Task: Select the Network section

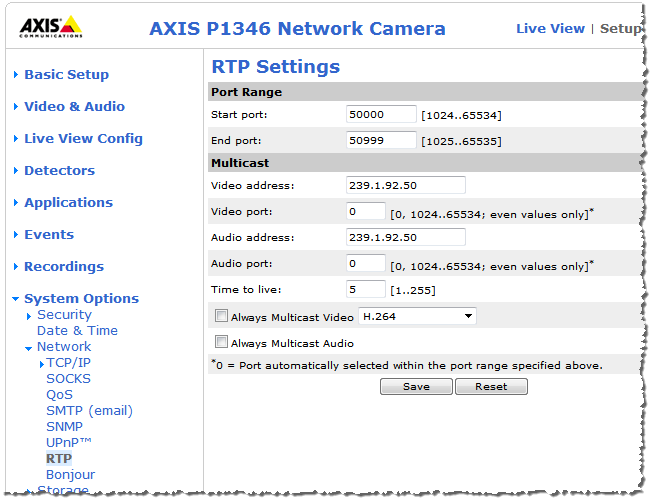Action: tap(64, 347)
